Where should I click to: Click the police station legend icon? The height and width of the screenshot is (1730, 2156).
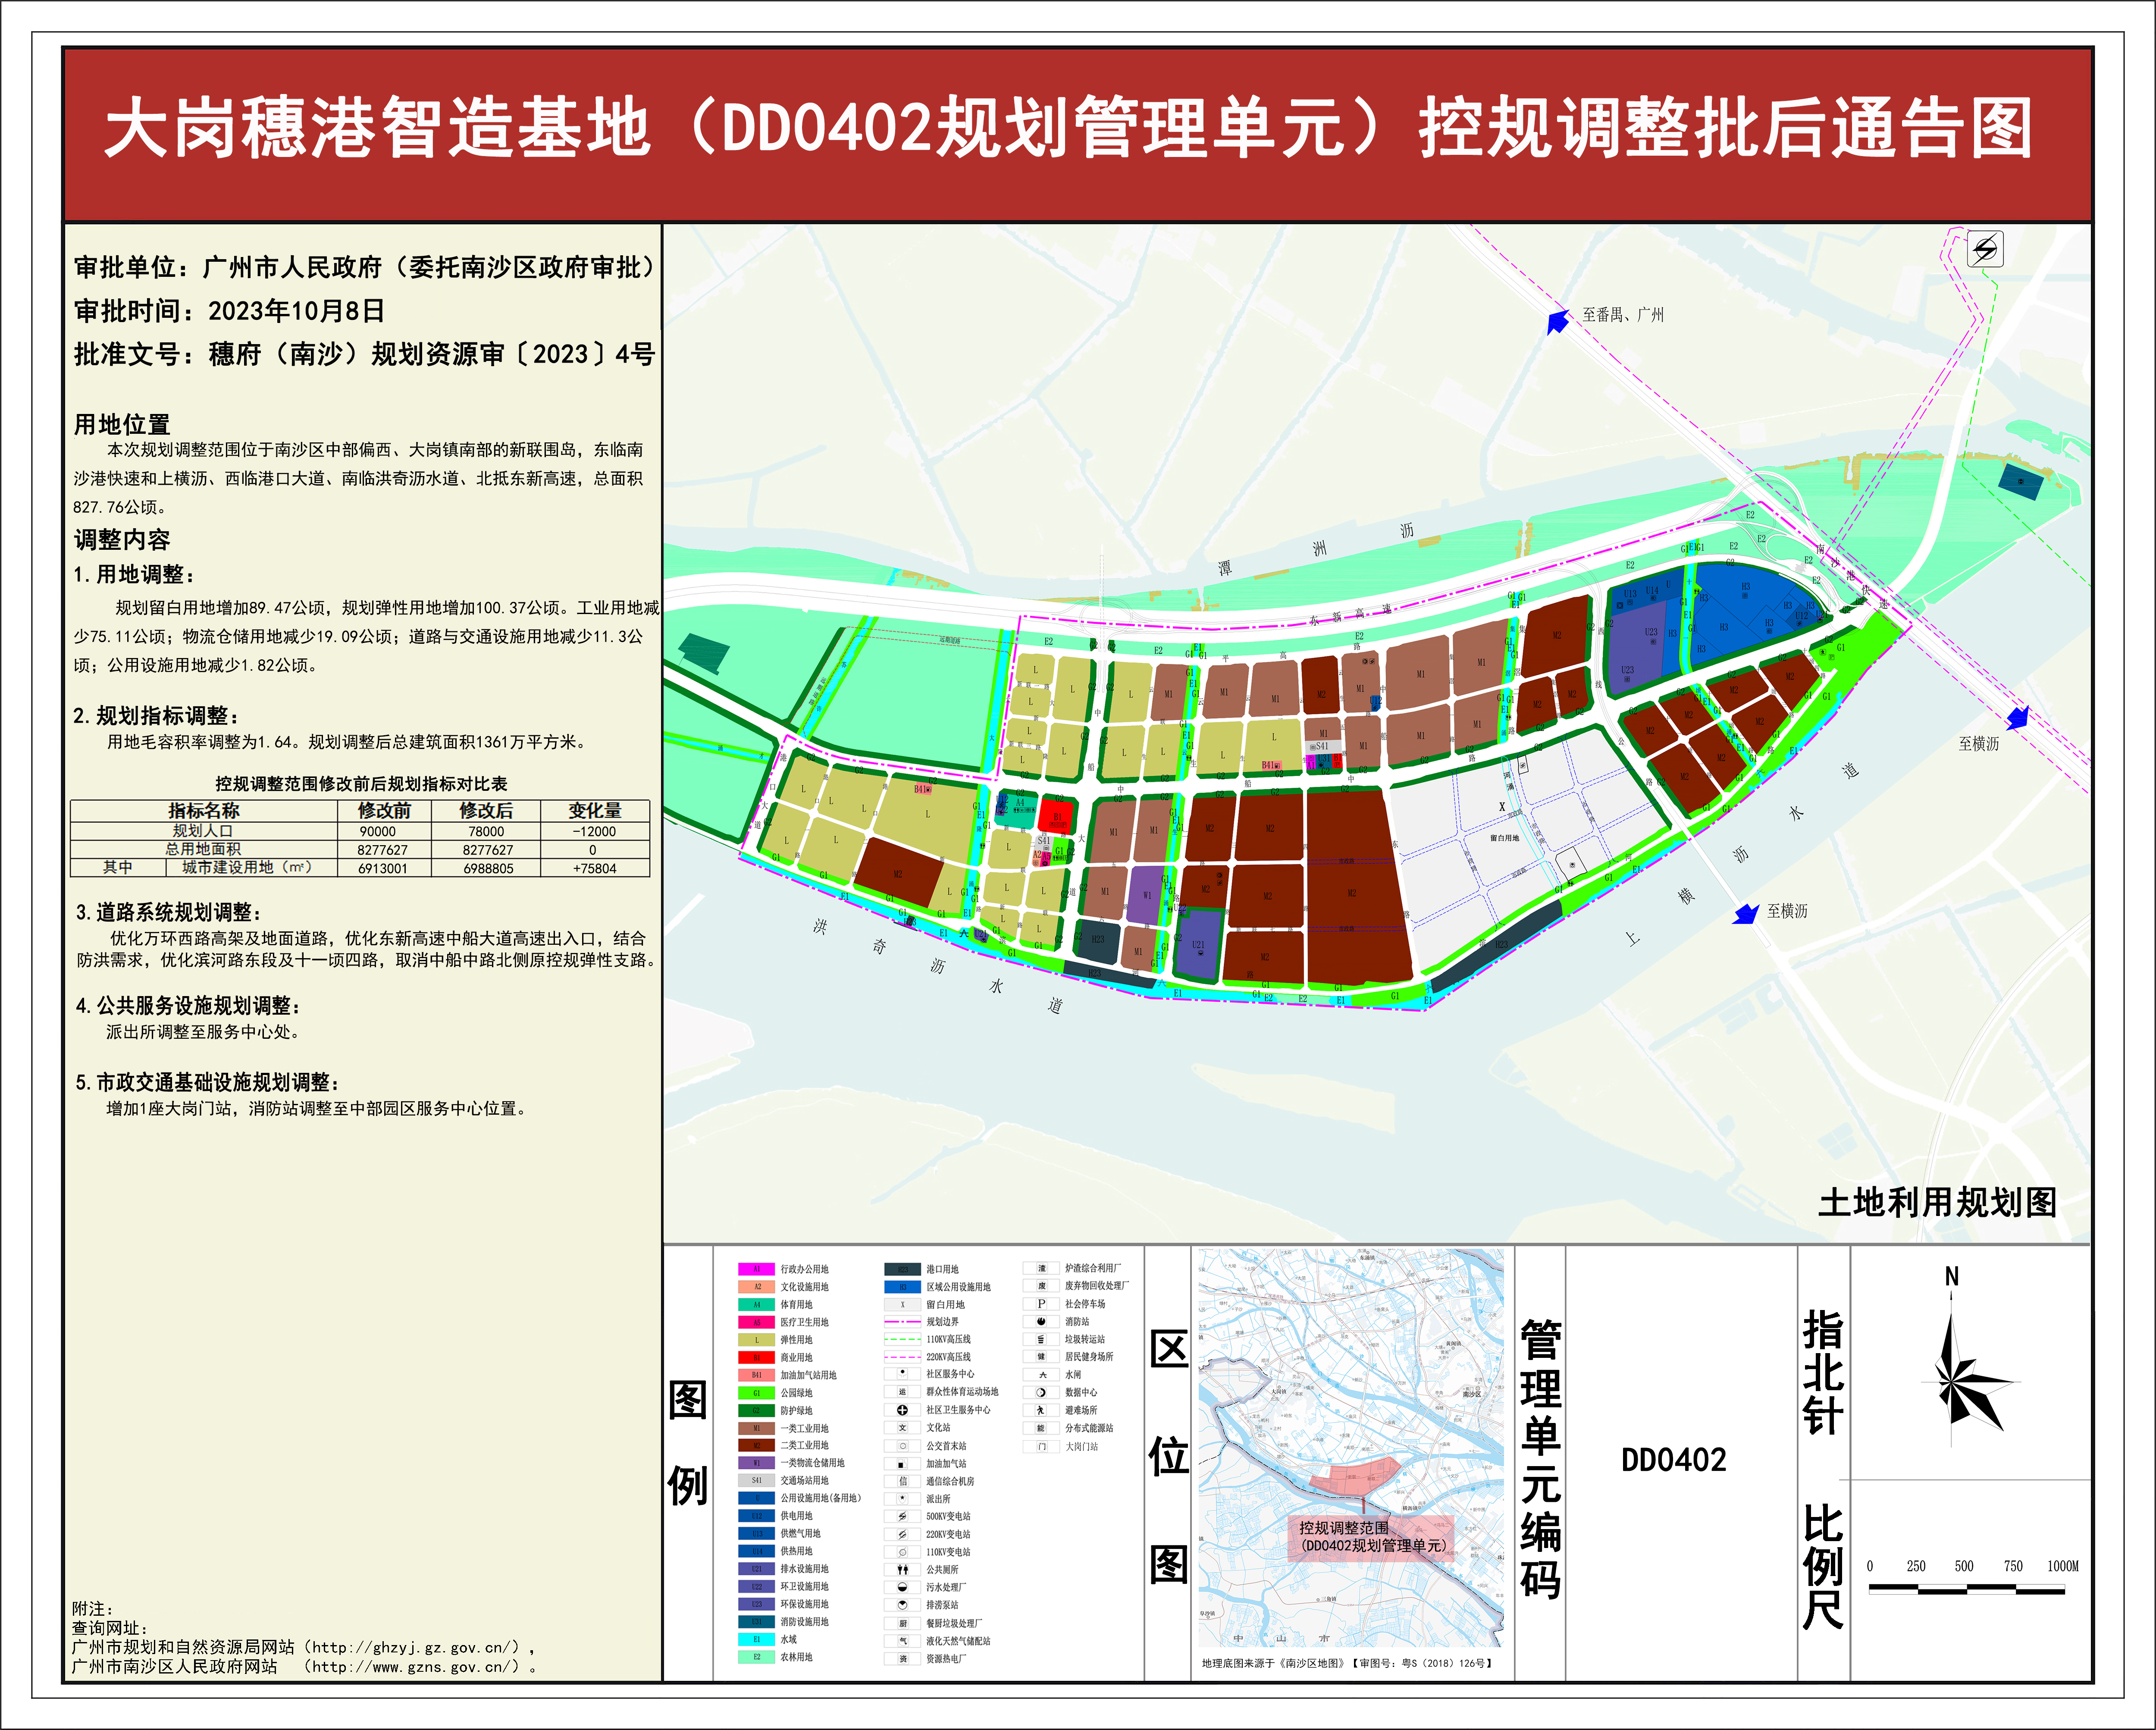coord(902,1498)
